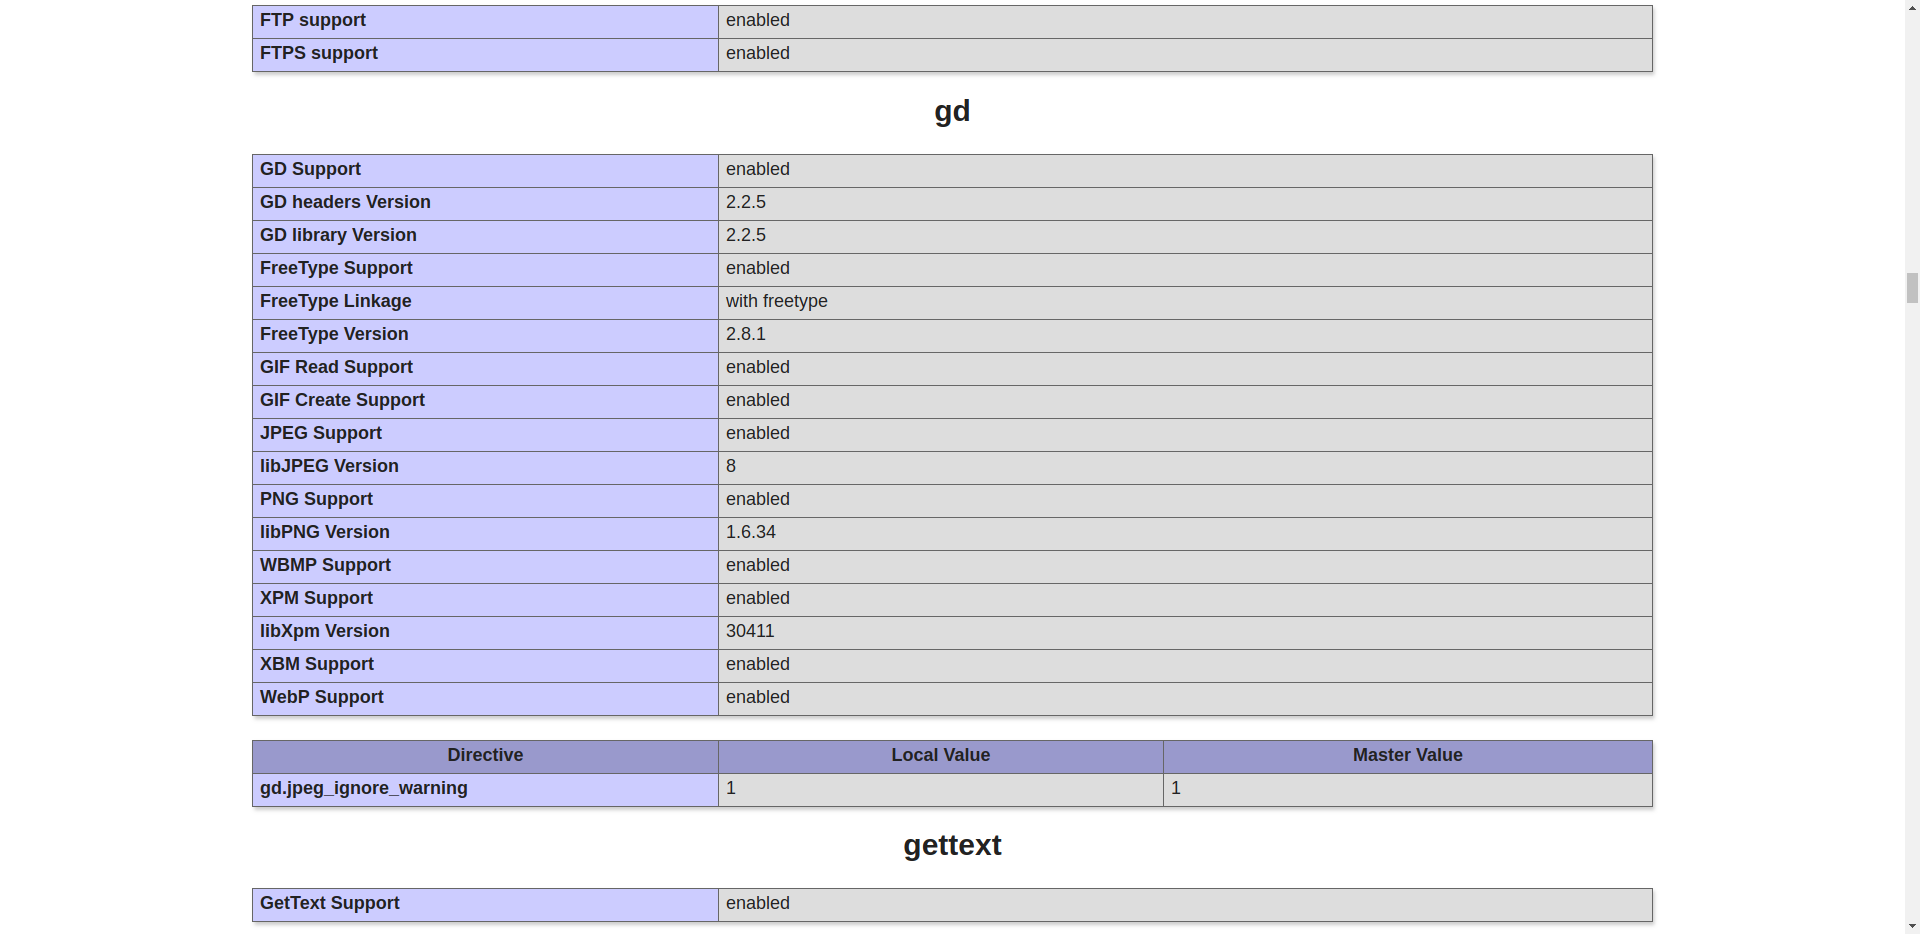
Task: Click the 'gettext' section heading
Action: pyautogui.click(x=952, y=845)
